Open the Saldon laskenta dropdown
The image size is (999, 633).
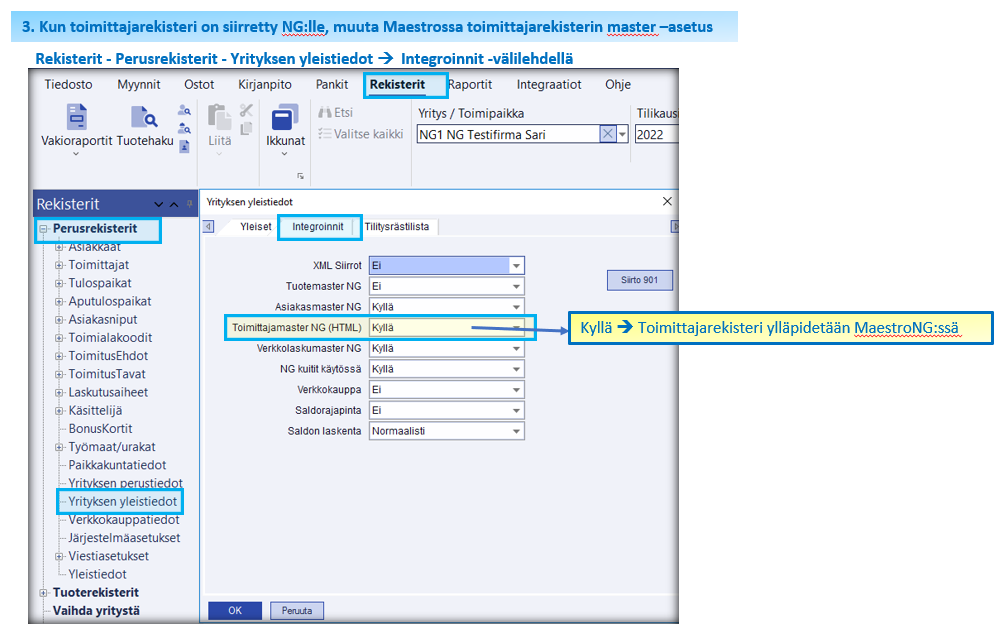coord(516,431)
